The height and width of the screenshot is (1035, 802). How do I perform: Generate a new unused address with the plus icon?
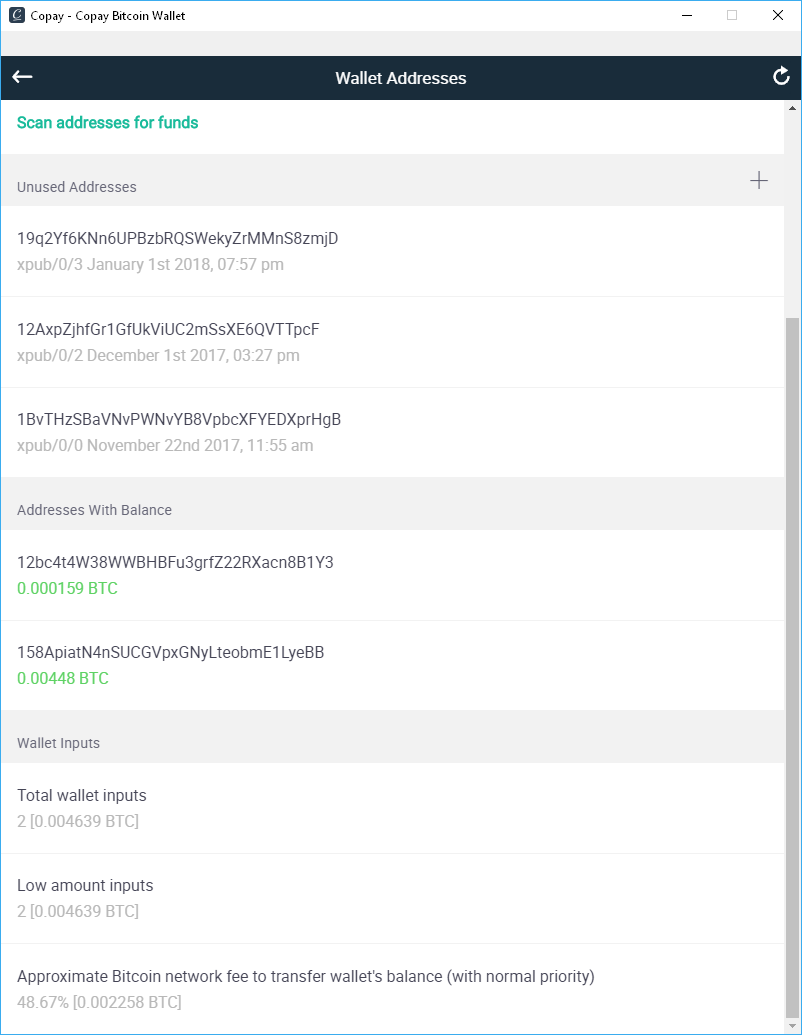tap(759, 180)
